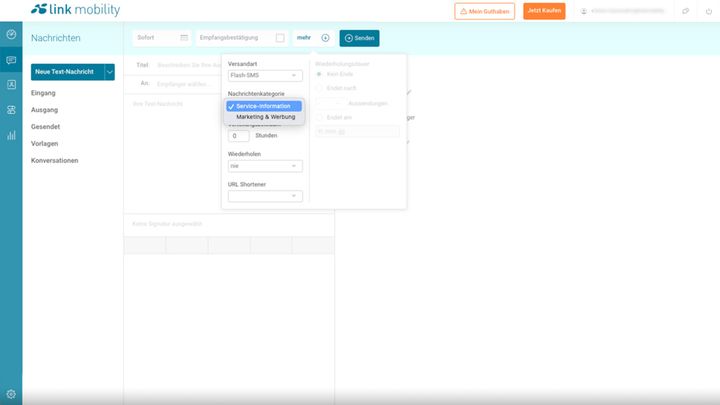Click the logout power icon top right
This screenshot has width=720, height=405.
click(x=709, y=11)
